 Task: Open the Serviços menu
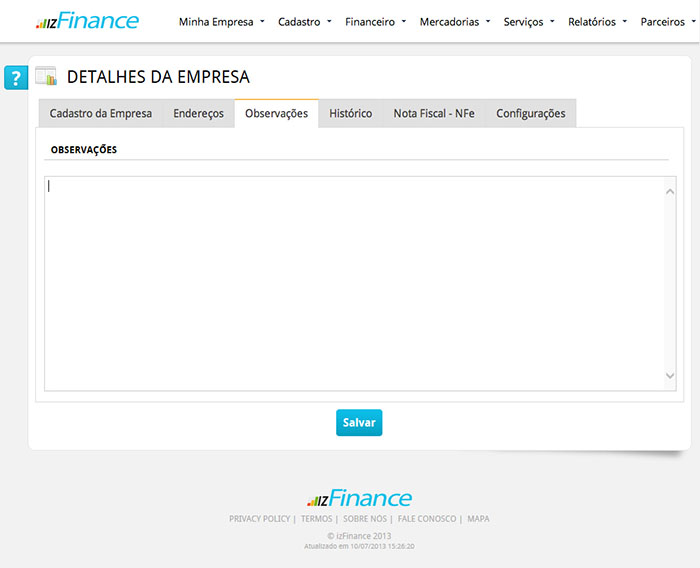pos(529,21)
